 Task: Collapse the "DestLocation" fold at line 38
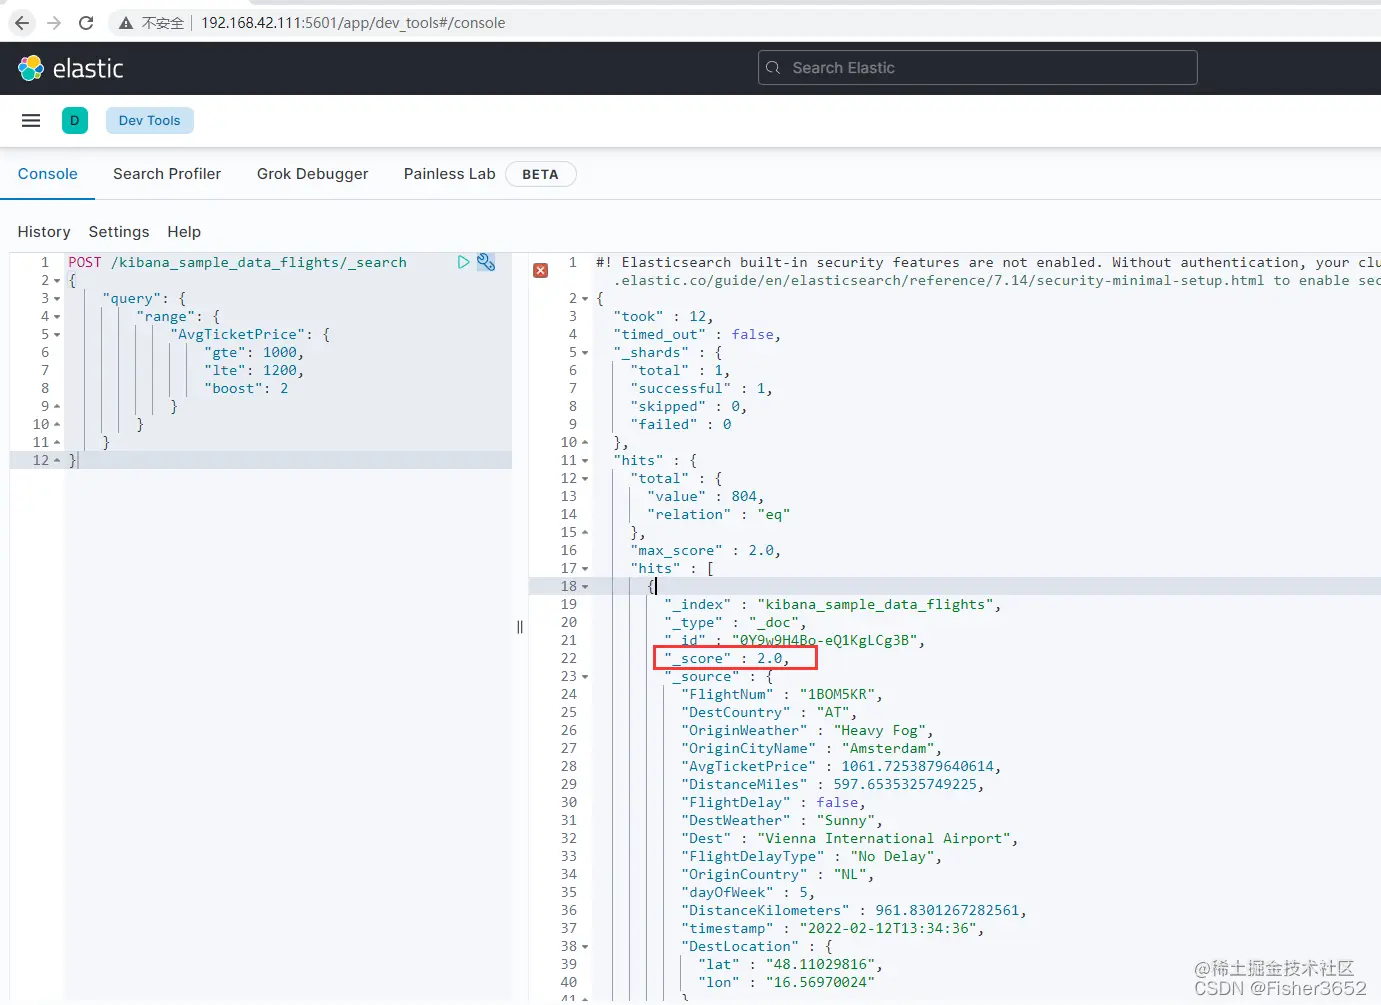pyautogui.click(x=585, y=947)
